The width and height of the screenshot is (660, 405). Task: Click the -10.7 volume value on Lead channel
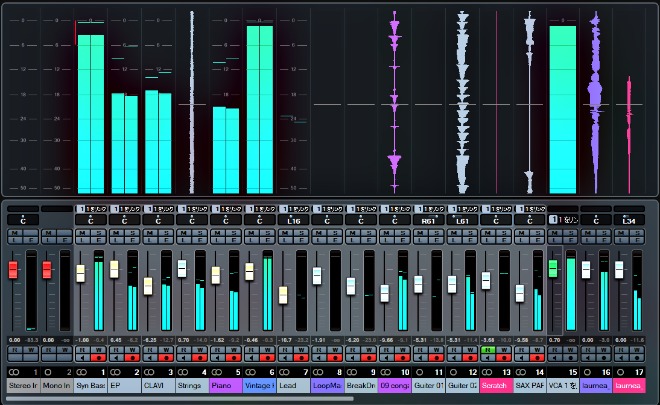click(x=285, y=340)
